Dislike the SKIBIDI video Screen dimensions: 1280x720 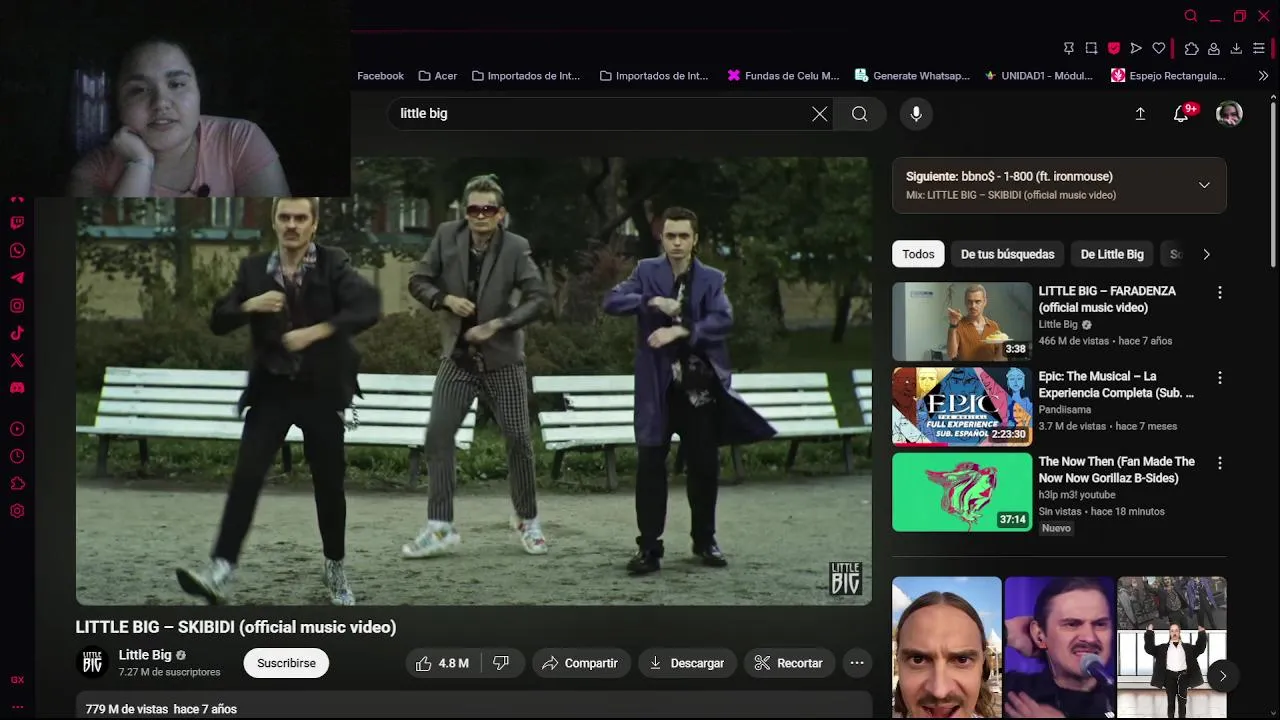pos(502,663)
